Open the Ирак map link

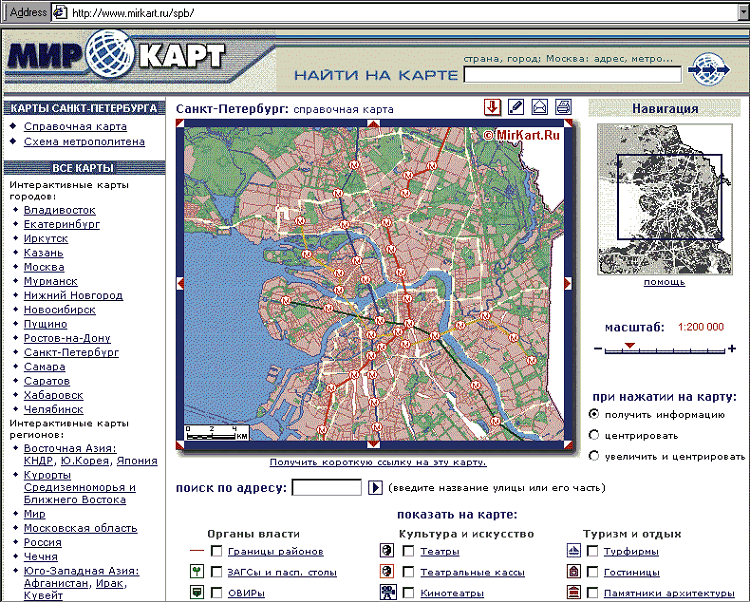(x=110, y=583)
